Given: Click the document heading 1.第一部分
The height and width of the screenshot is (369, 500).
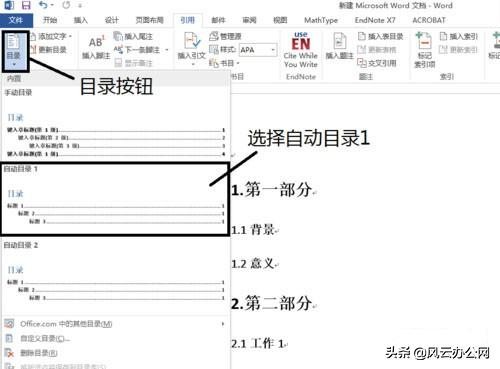Looking at the screenshot, I should tap(272, 190).
